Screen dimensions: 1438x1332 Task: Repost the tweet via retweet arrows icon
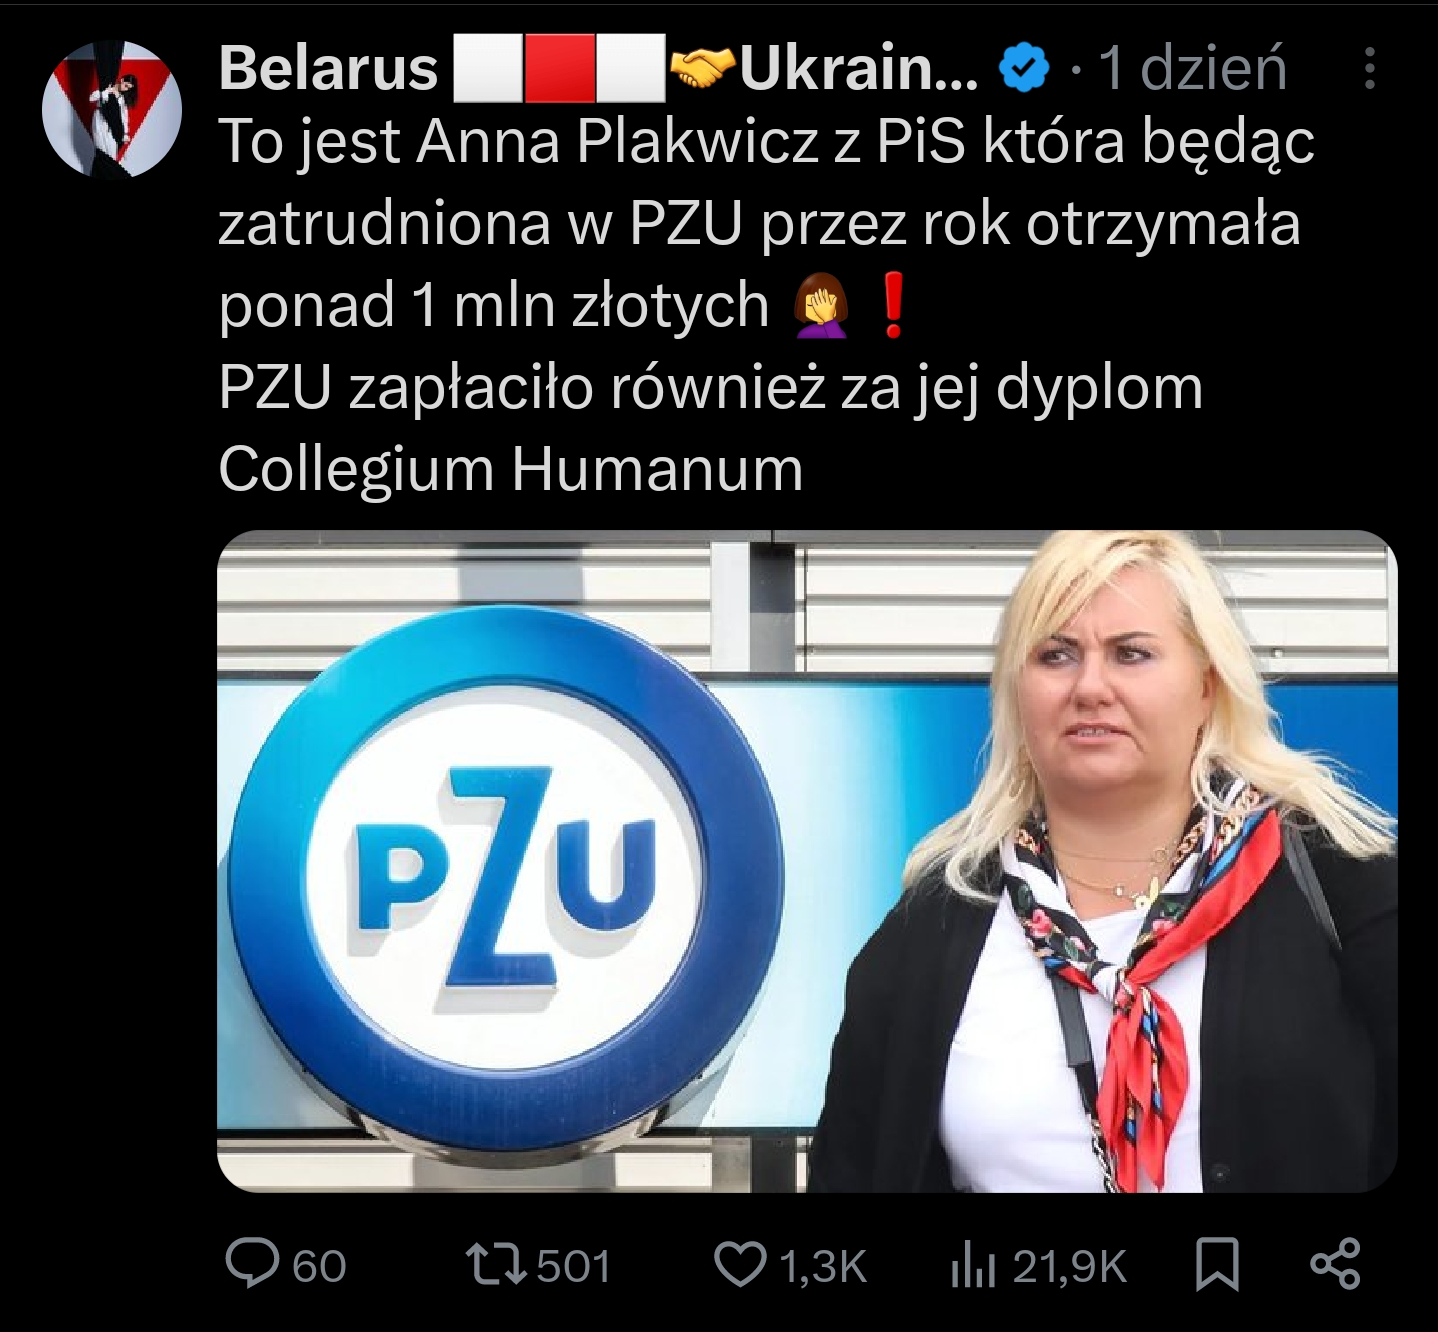pos(497,1265)
